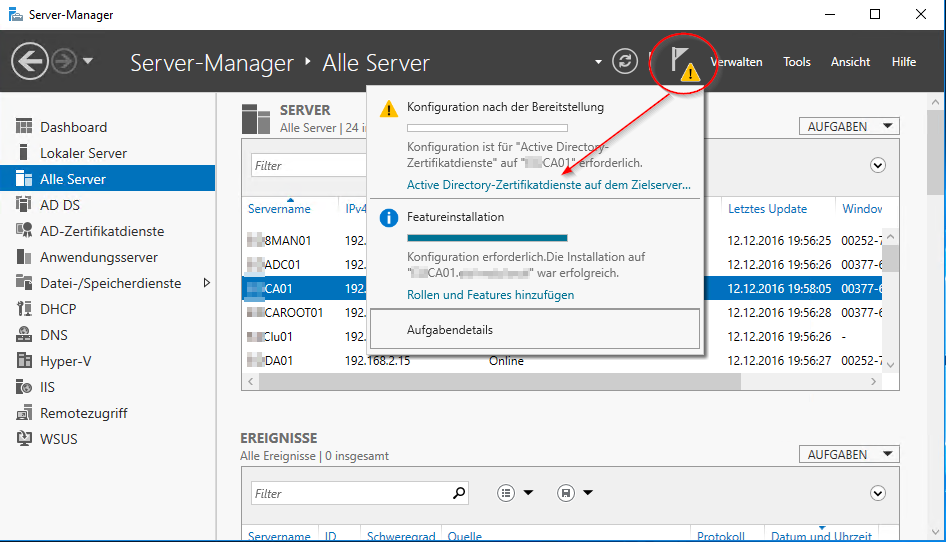946x542 pixels.
Task: Open Active Directory-Zertifikatdienste auf dem Zielserver link
Action: (x=548, y=185)
